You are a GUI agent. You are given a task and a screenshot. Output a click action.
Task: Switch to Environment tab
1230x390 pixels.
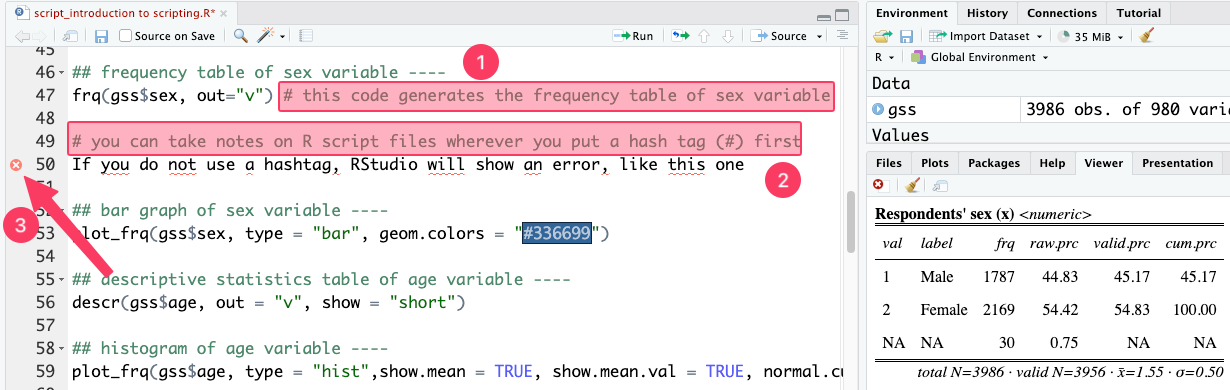(x=911, y=13)
